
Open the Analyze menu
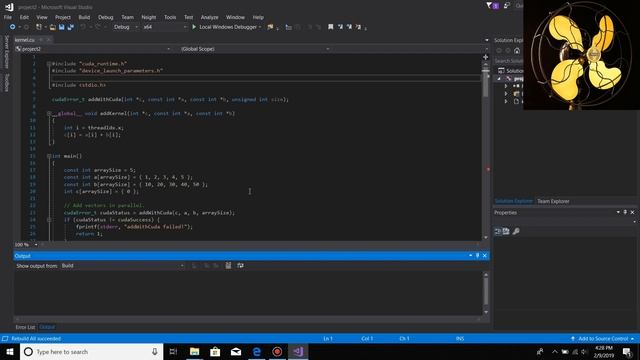pyautogui.click(x=209, y=17)
